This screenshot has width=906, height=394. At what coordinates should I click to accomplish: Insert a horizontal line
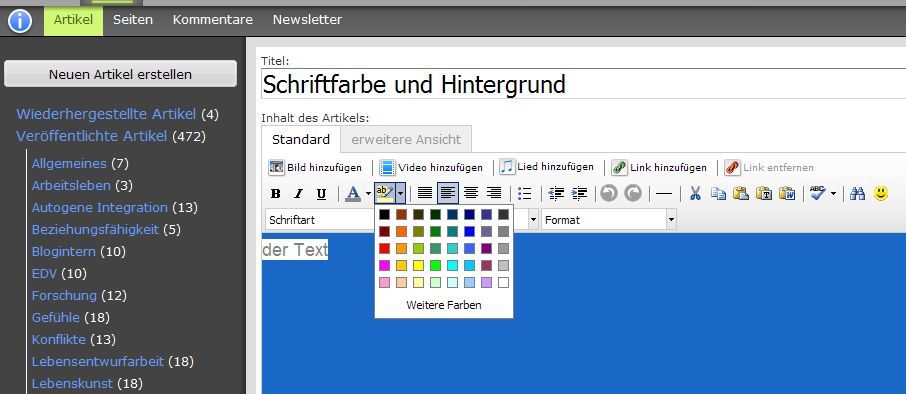point(664,194)
